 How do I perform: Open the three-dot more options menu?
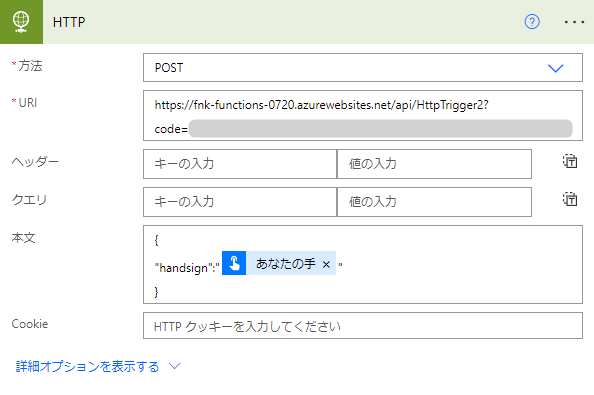click(x=574, y=22)
